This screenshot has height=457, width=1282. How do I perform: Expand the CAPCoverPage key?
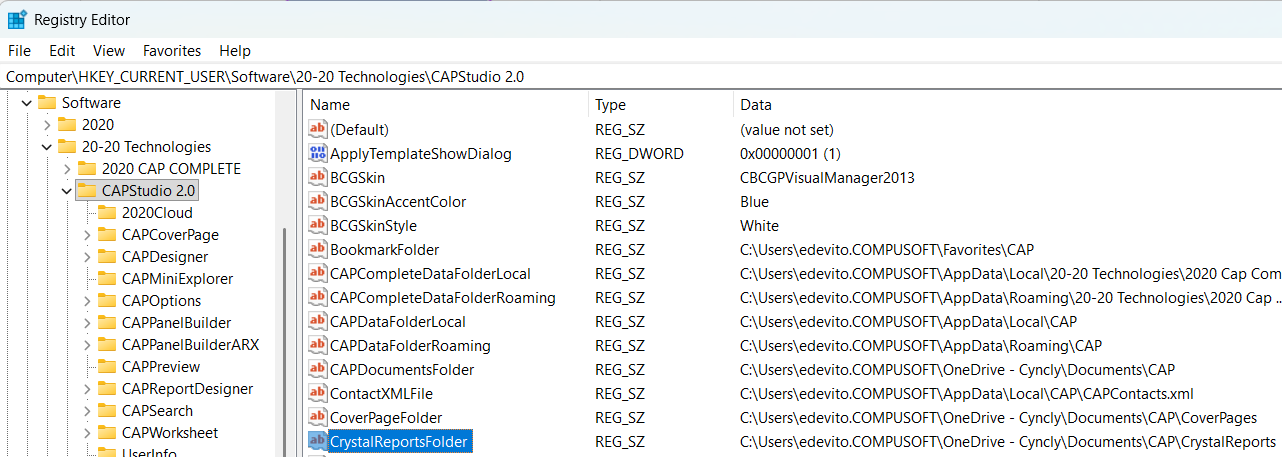pyautogui.click(x=86, y=235)
